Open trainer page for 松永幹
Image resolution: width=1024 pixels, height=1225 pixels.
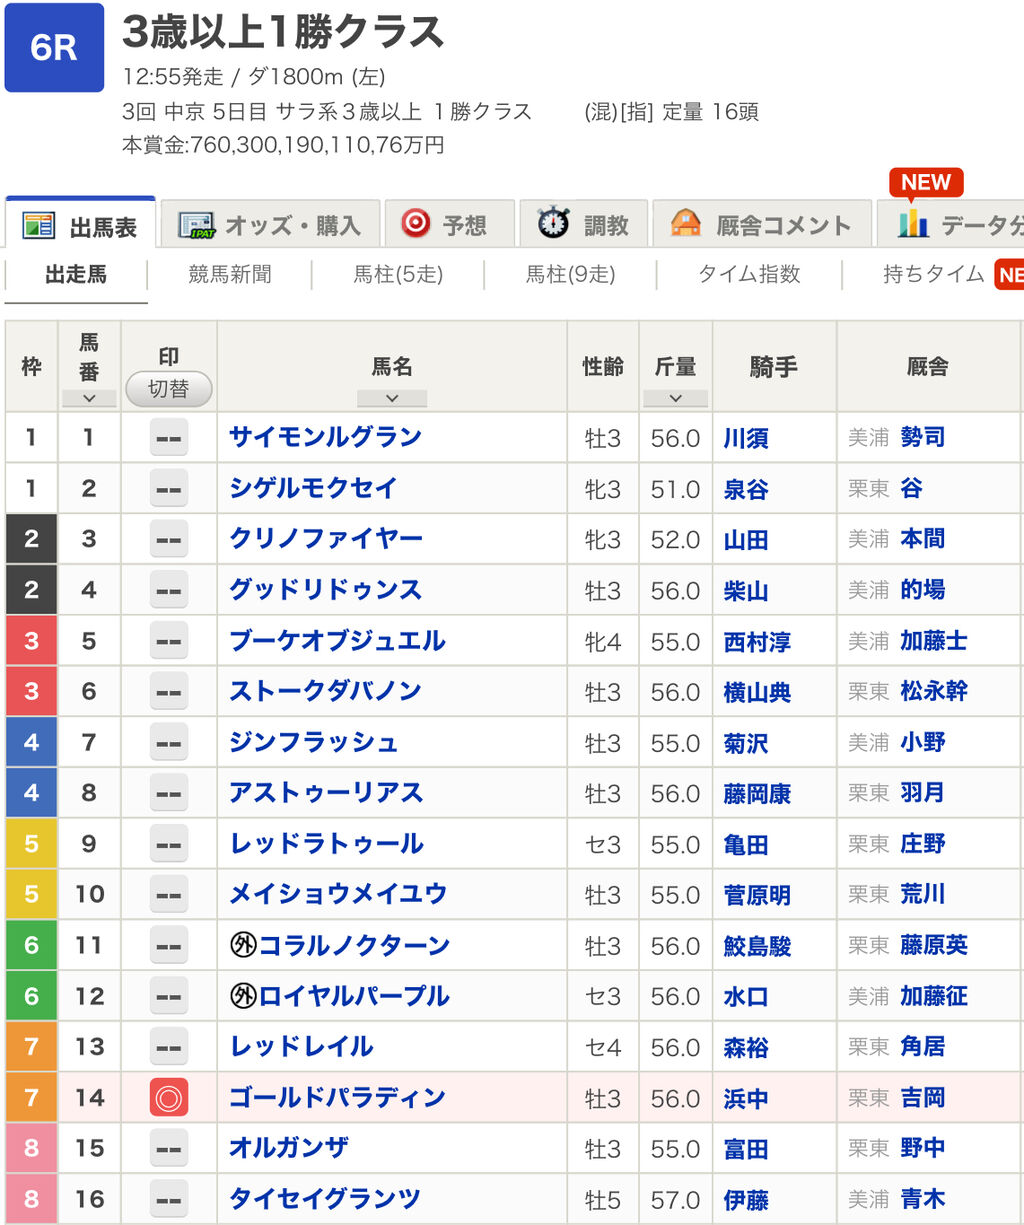933,691
